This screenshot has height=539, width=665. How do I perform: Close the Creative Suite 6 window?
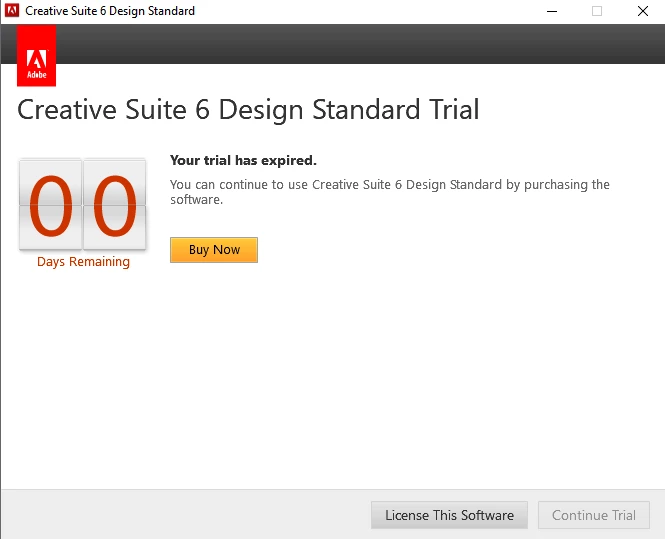pyautogui.click(x=643, y=11)
